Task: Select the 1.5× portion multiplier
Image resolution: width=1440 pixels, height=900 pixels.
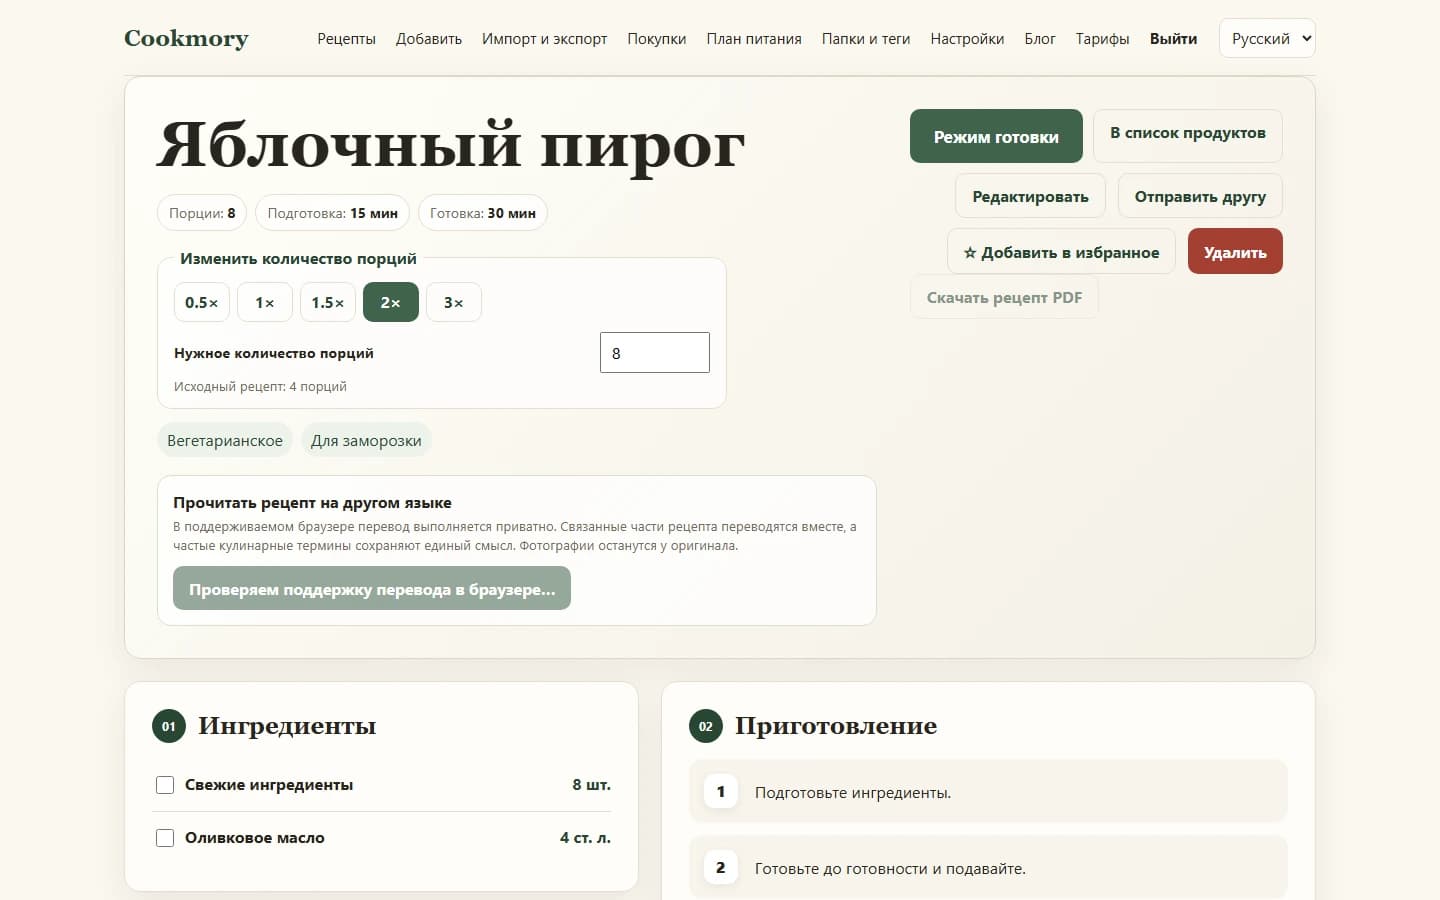Action: tap(328, 302)
